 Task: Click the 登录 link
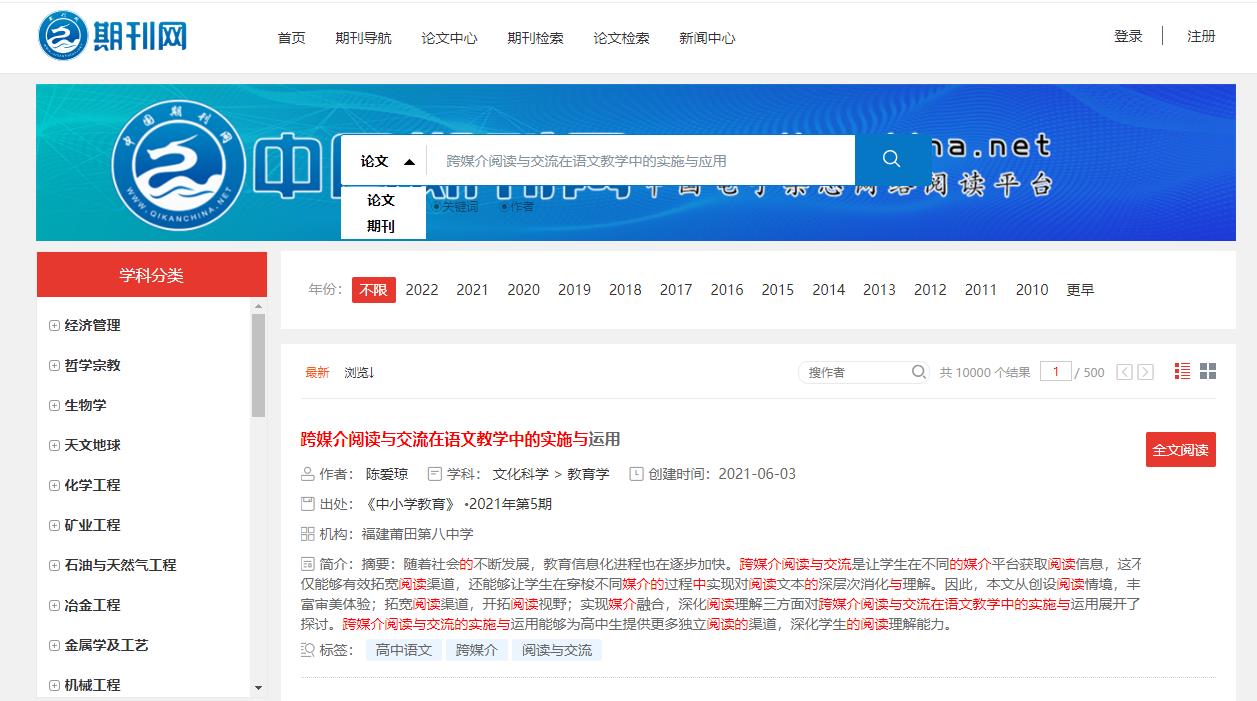pyautogui.click(x=1128, y=36)
